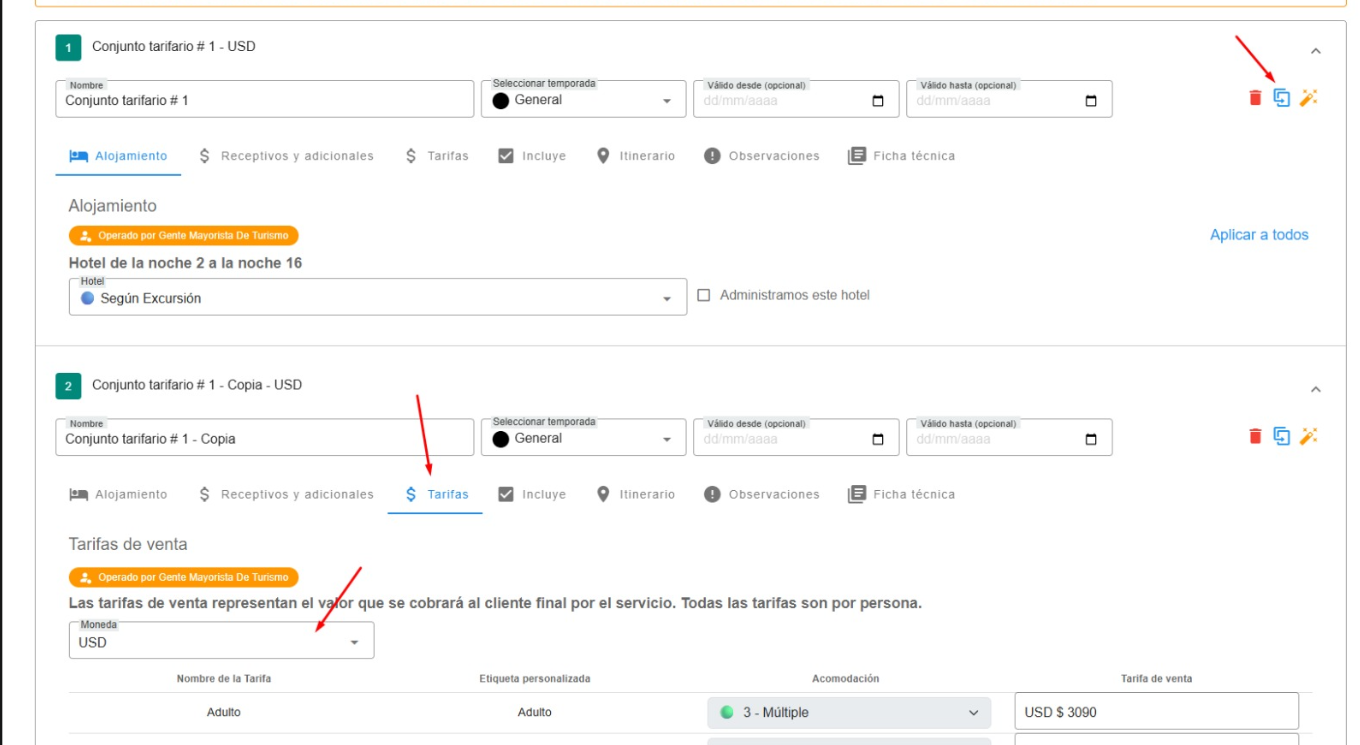Enable Administramos este hotel checkbox
This screenshot has height=745, width=1360.
(704, 295)
